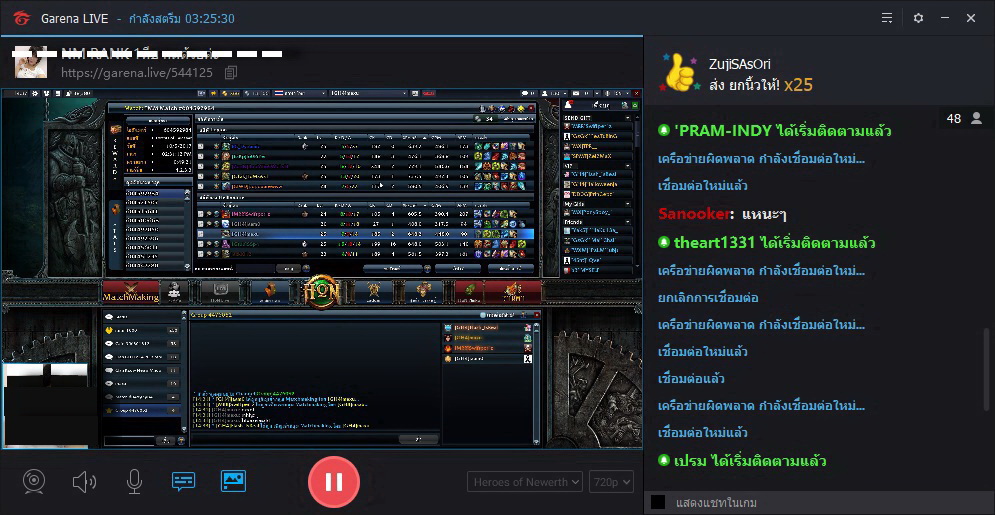Viewport: 995px width, 515px height.
Task: Open the list menu icon beside settings
Action: [887, 18]
